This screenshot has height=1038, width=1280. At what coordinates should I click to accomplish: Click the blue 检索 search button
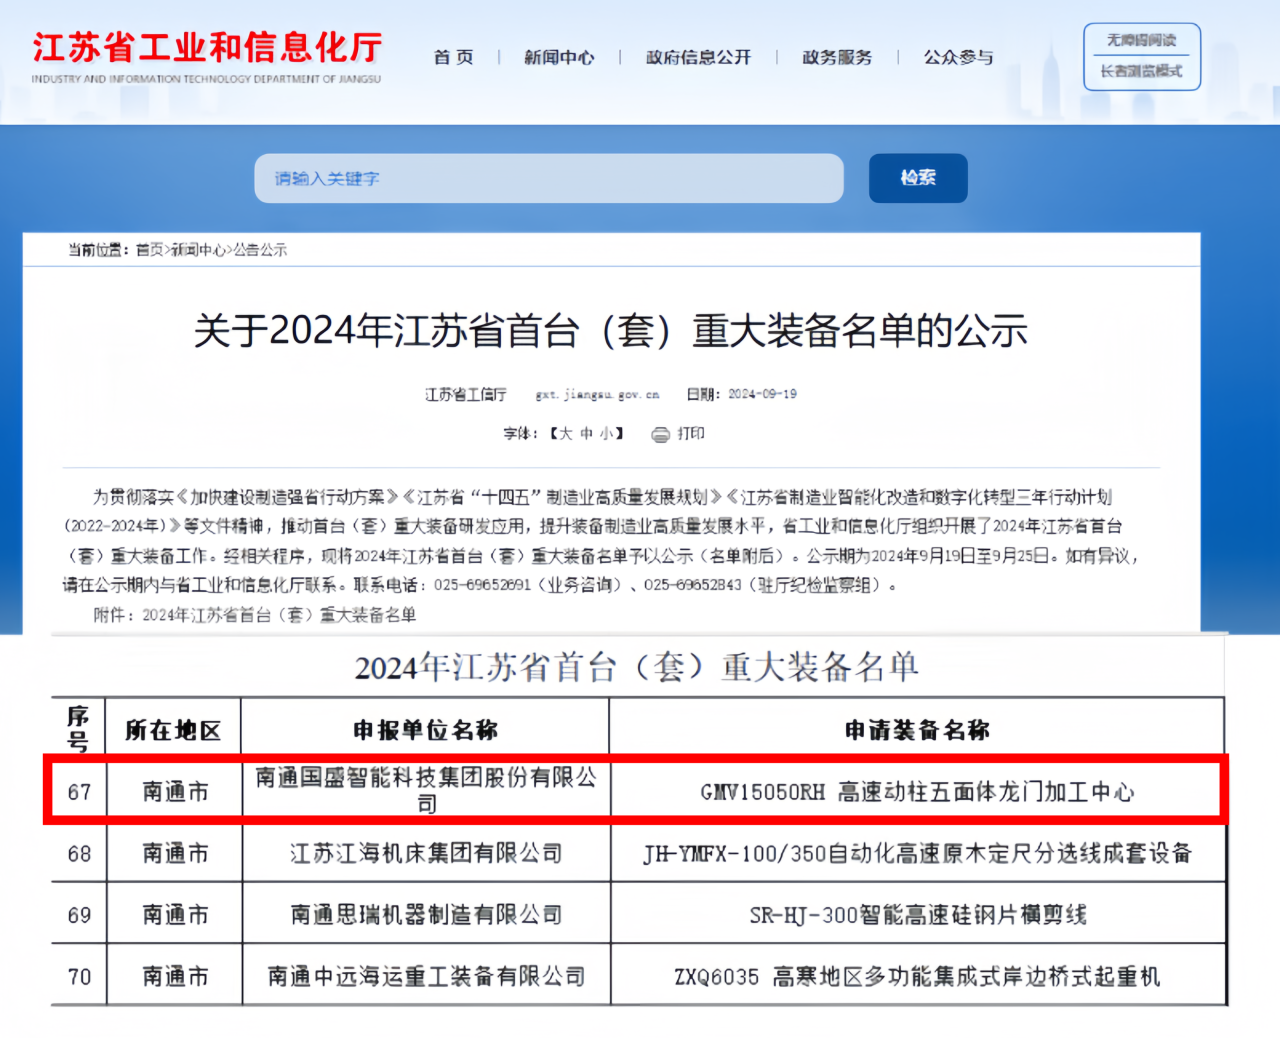918,178
